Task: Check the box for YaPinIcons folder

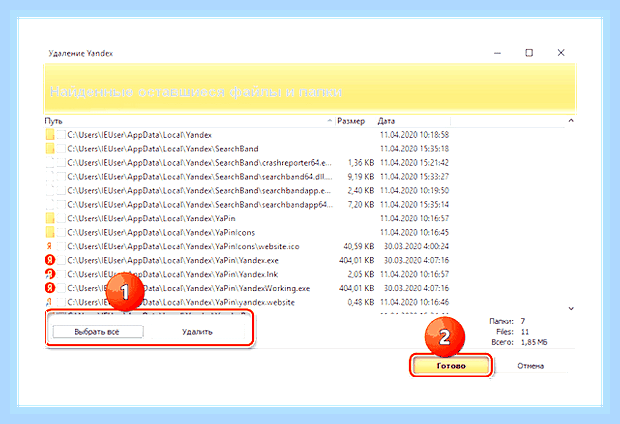Action: pyautogui.click(x=61, y=232)
